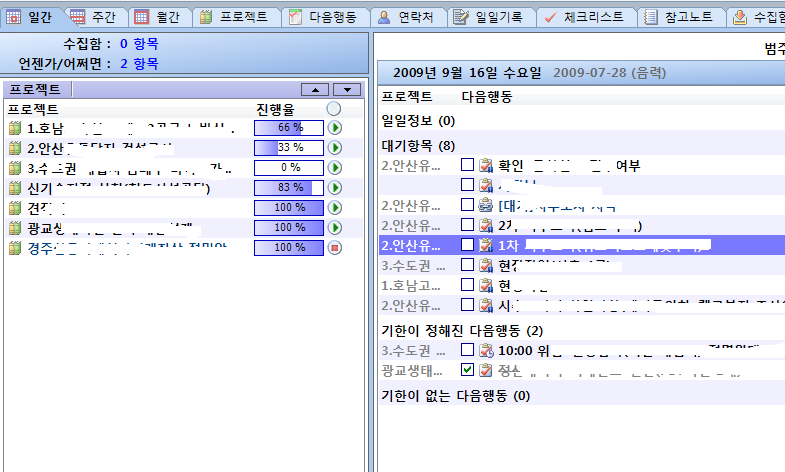Click the 일일정보 (0) section header

(418, 121)
